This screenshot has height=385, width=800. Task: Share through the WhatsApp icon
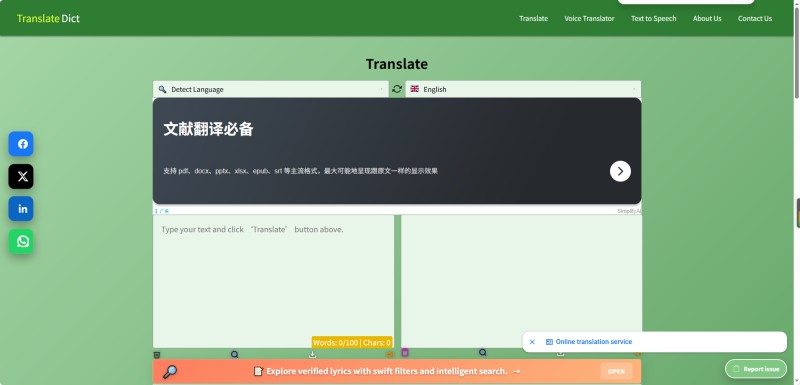[21, 241]
